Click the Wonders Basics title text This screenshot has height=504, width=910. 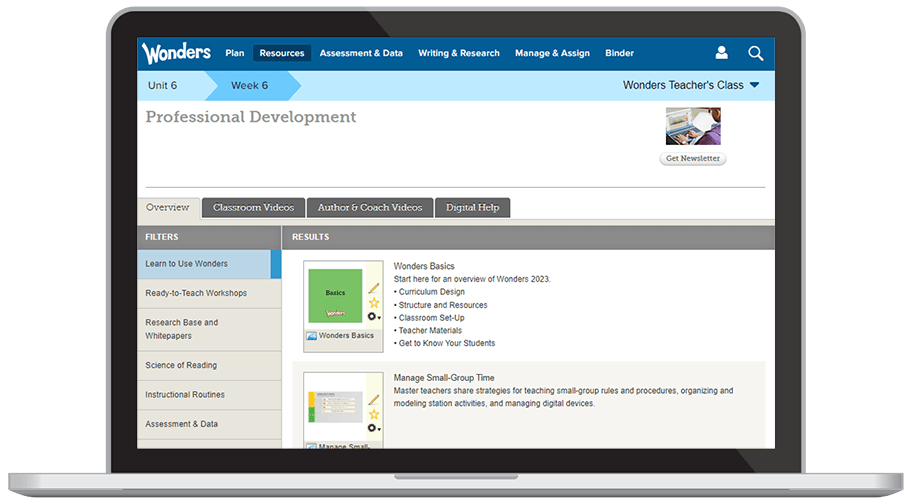point(424,266)
